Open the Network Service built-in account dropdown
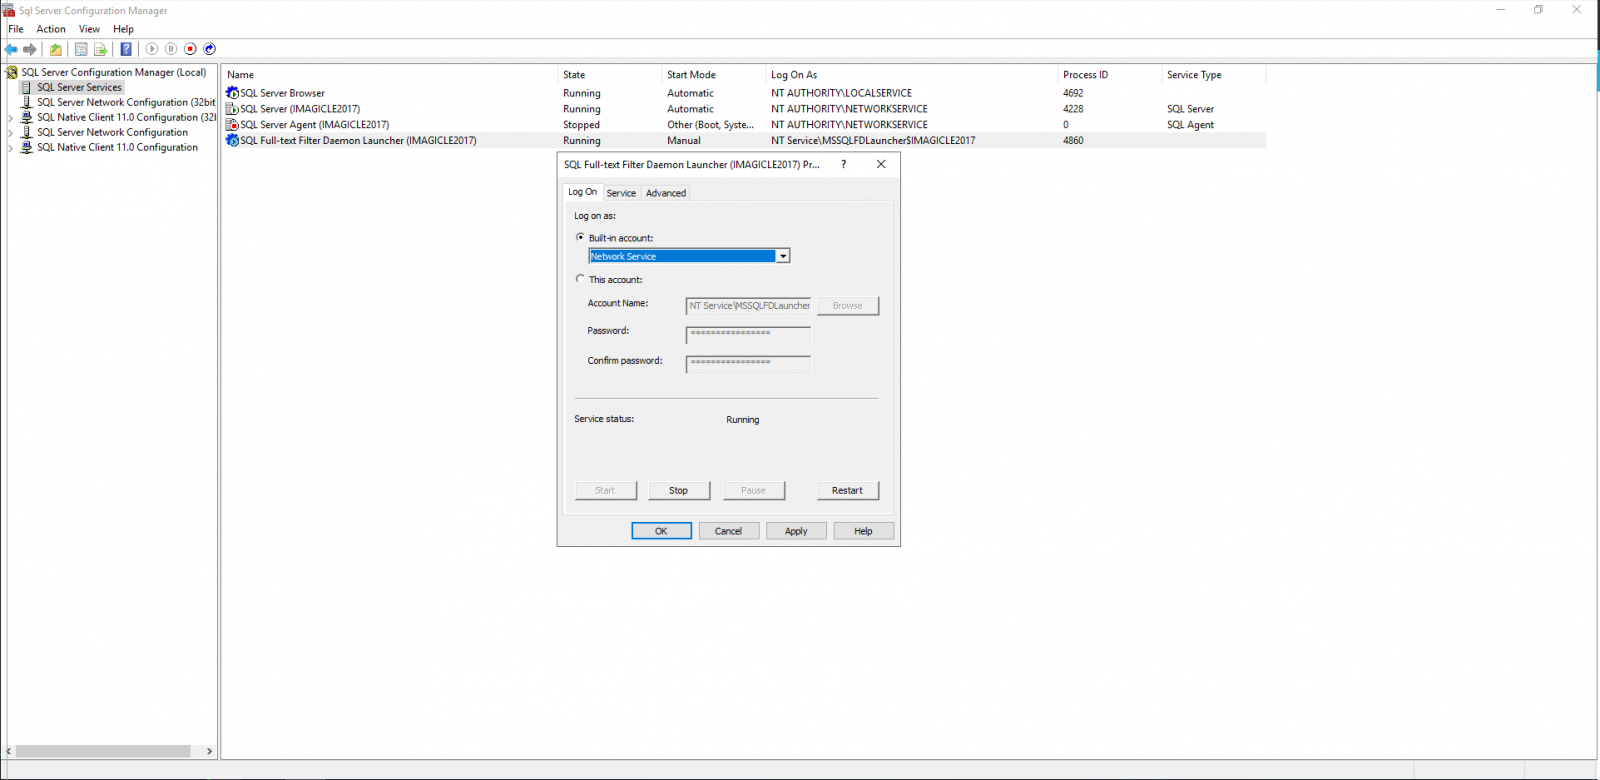The height and width of the screenshot is (780, 1600). [783, 256]
